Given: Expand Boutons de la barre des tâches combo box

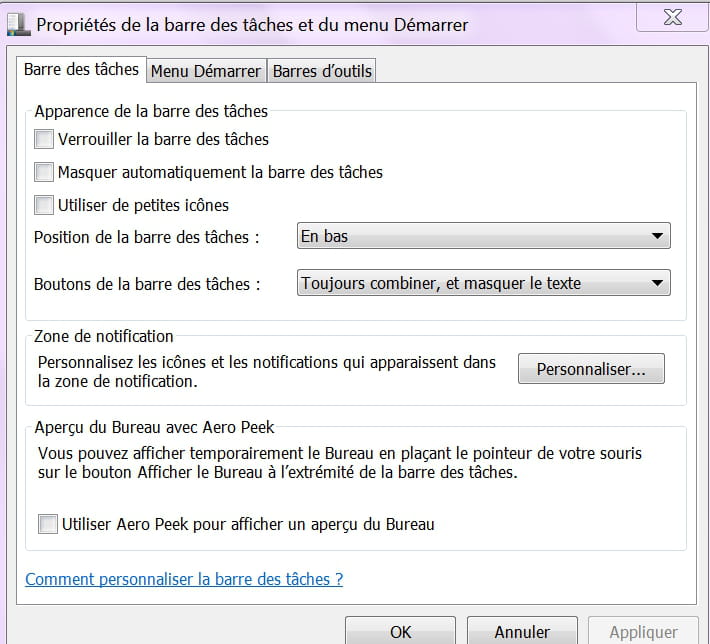Looking at the screenshot, I should [x=484, y=283].
